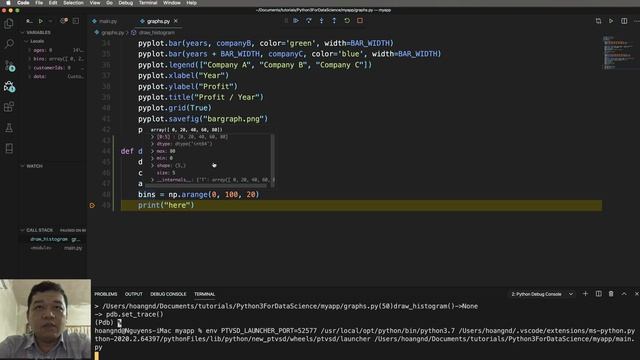Open the Apple menu
The width and height of the screenshot is (640, 360).
[x=8, y=3]
